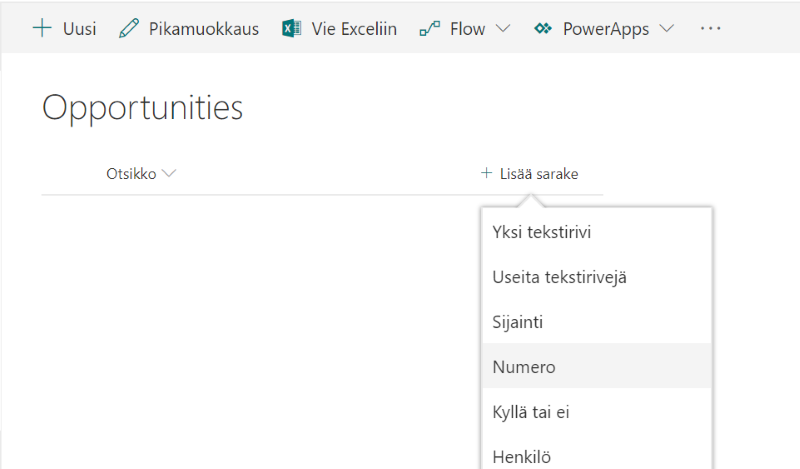Expand the PowerApps dropdown chevron
This screenshot has height=469, width=800.
pos(667,29)
